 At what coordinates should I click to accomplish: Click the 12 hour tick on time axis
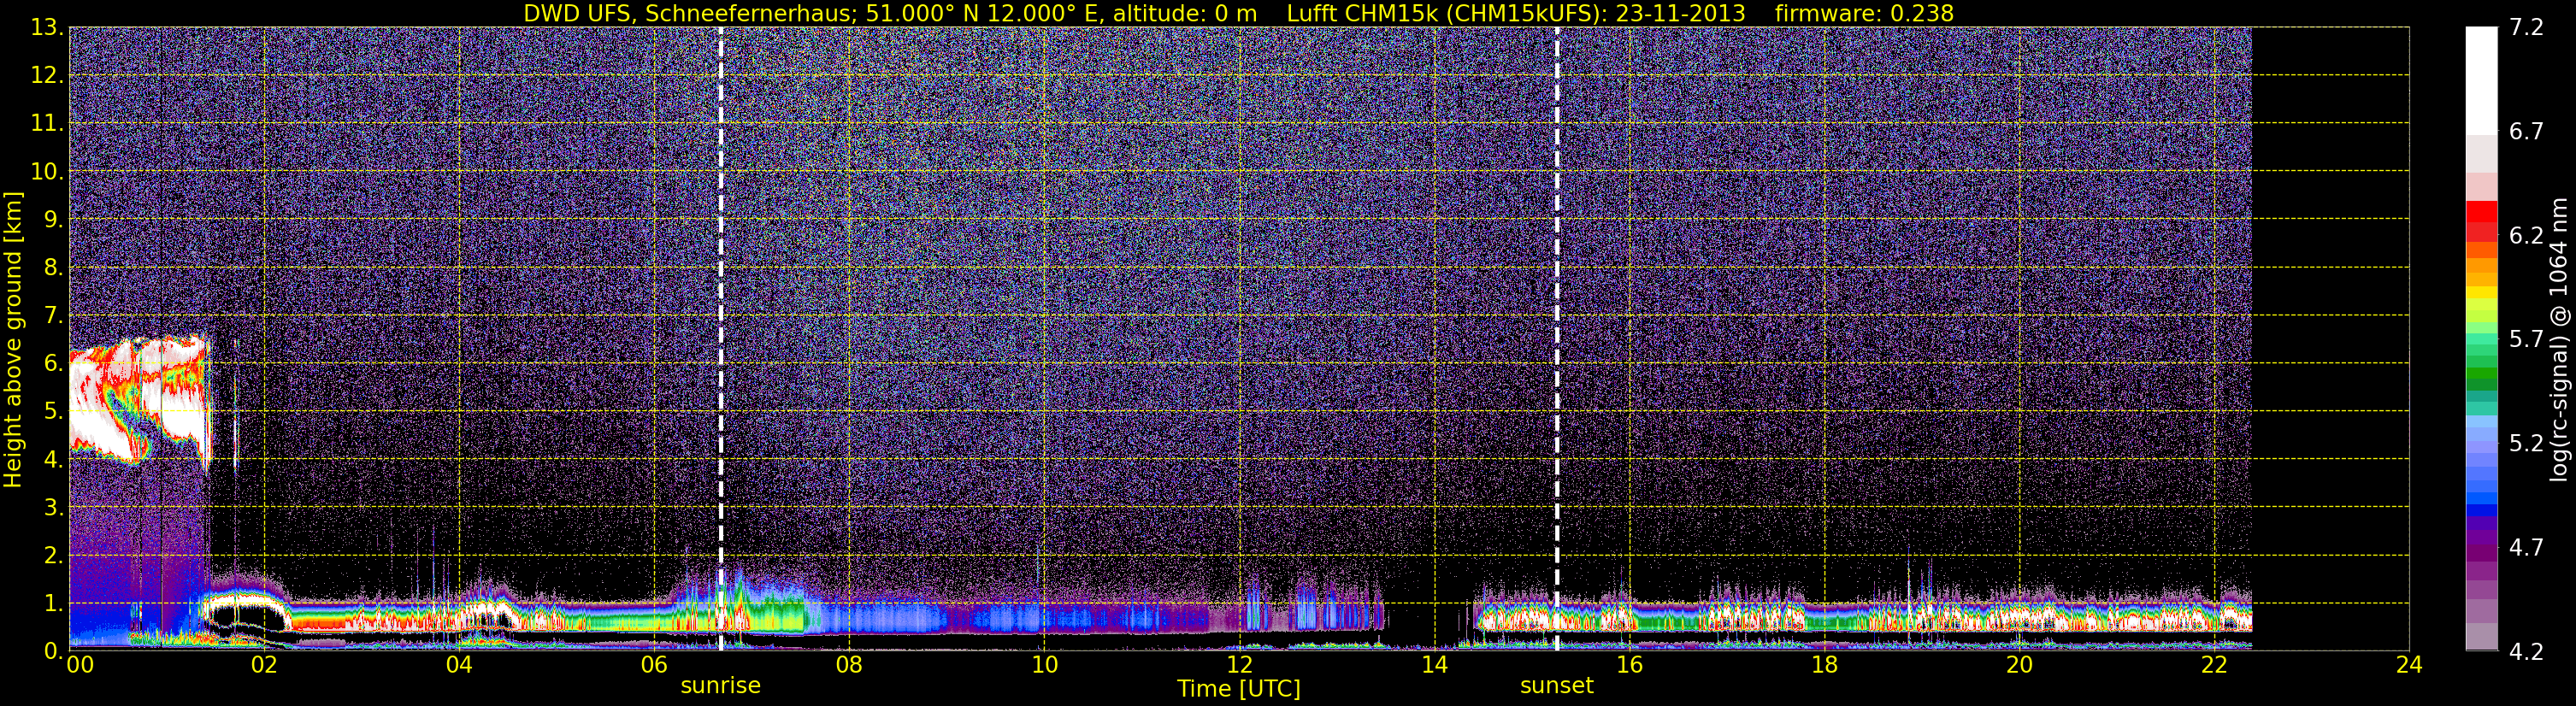(1239, 665)
